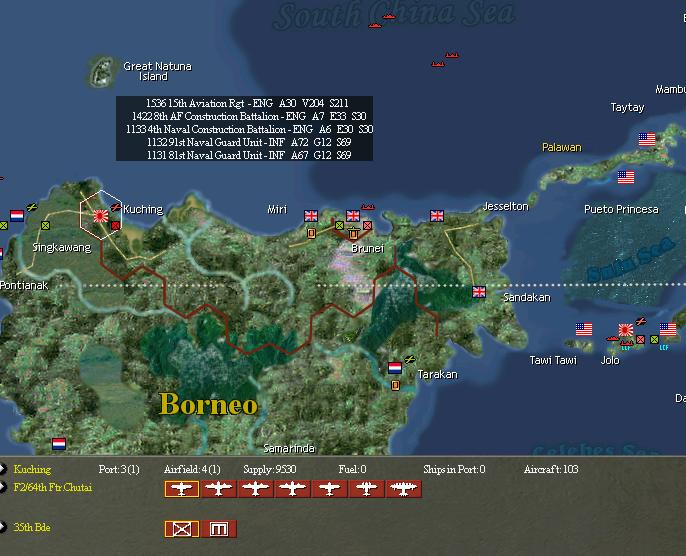The image size is (686, 556).
Task: Open the F2/64th Ftr Chutai unit link
Action: tap(52, 487)
